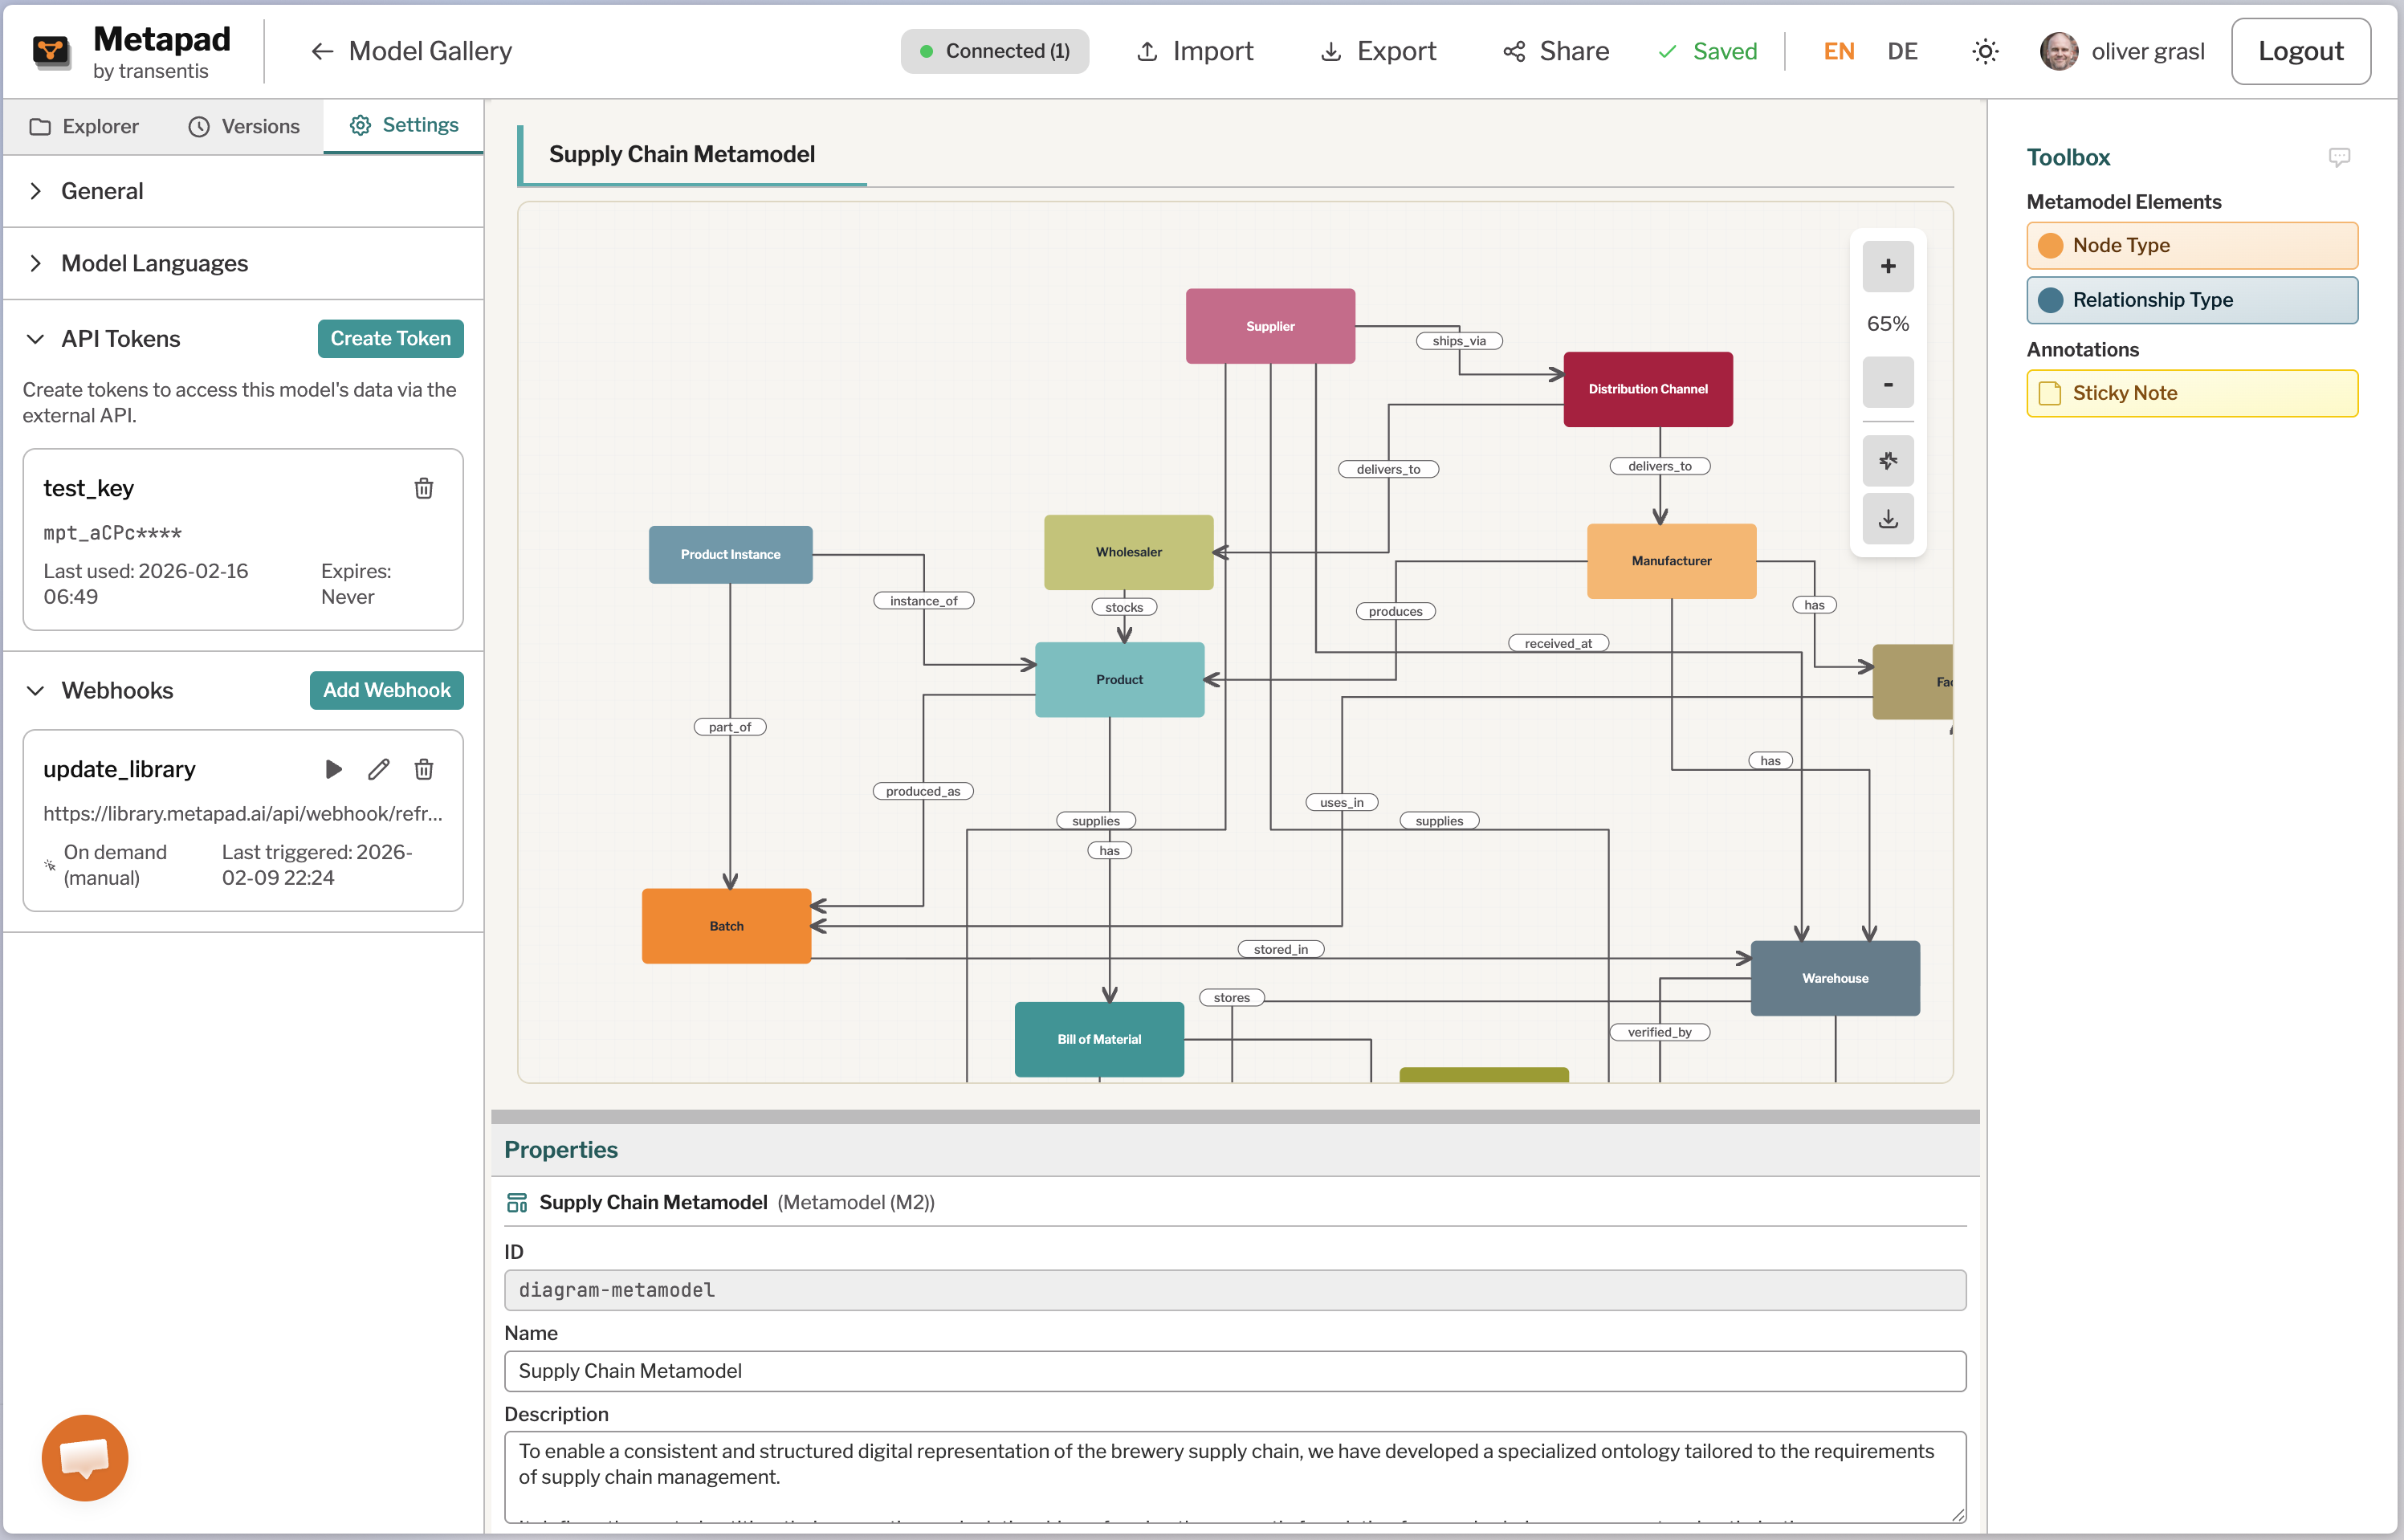Select EN language option

coord(1838,51)
